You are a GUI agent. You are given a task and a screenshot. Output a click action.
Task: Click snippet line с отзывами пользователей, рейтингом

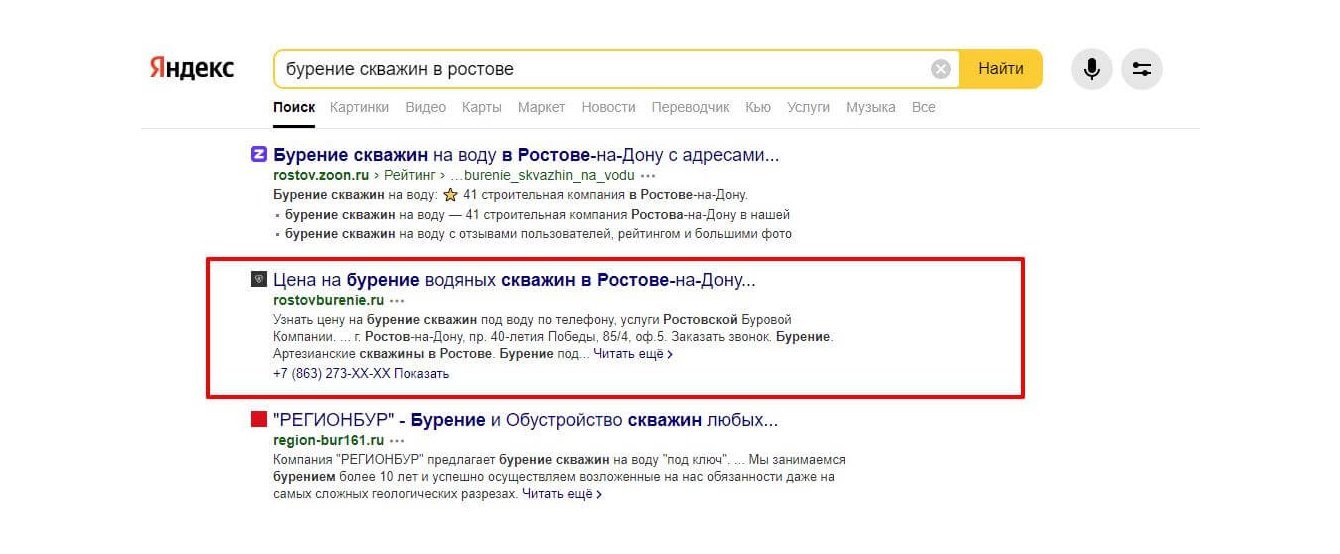[x=538, y=234]
